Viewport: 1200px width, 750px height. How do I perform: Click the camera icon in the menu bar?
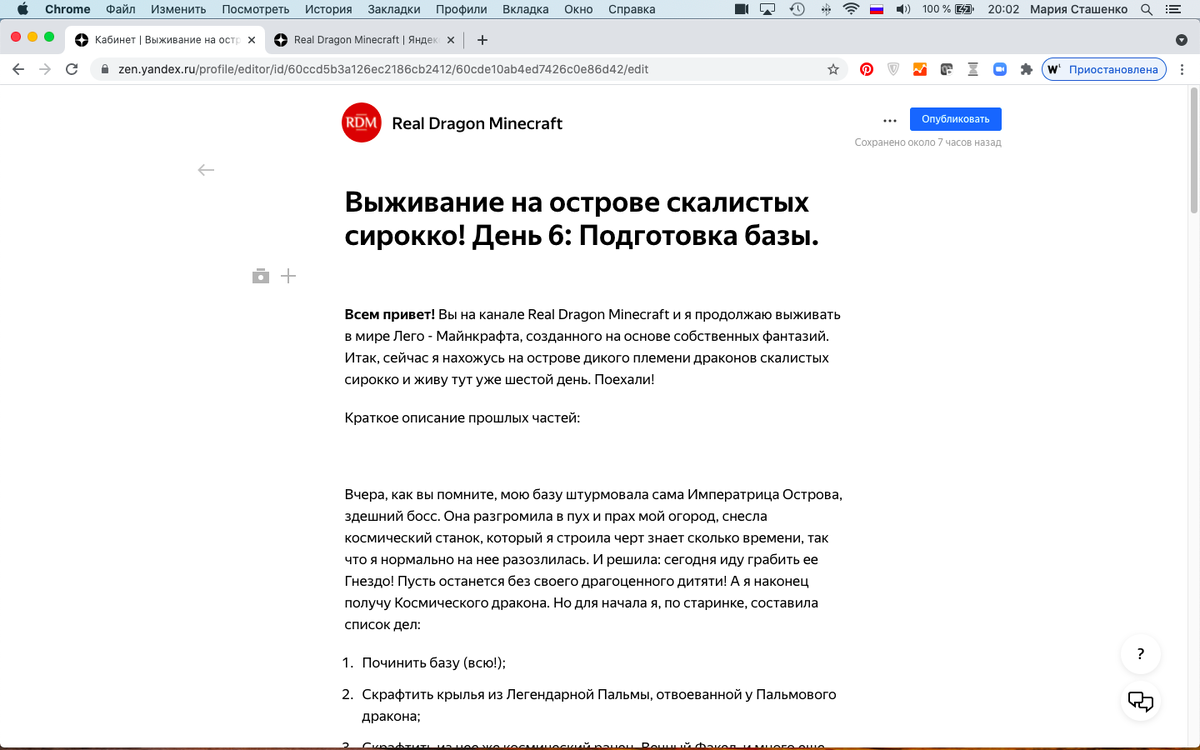742,9
